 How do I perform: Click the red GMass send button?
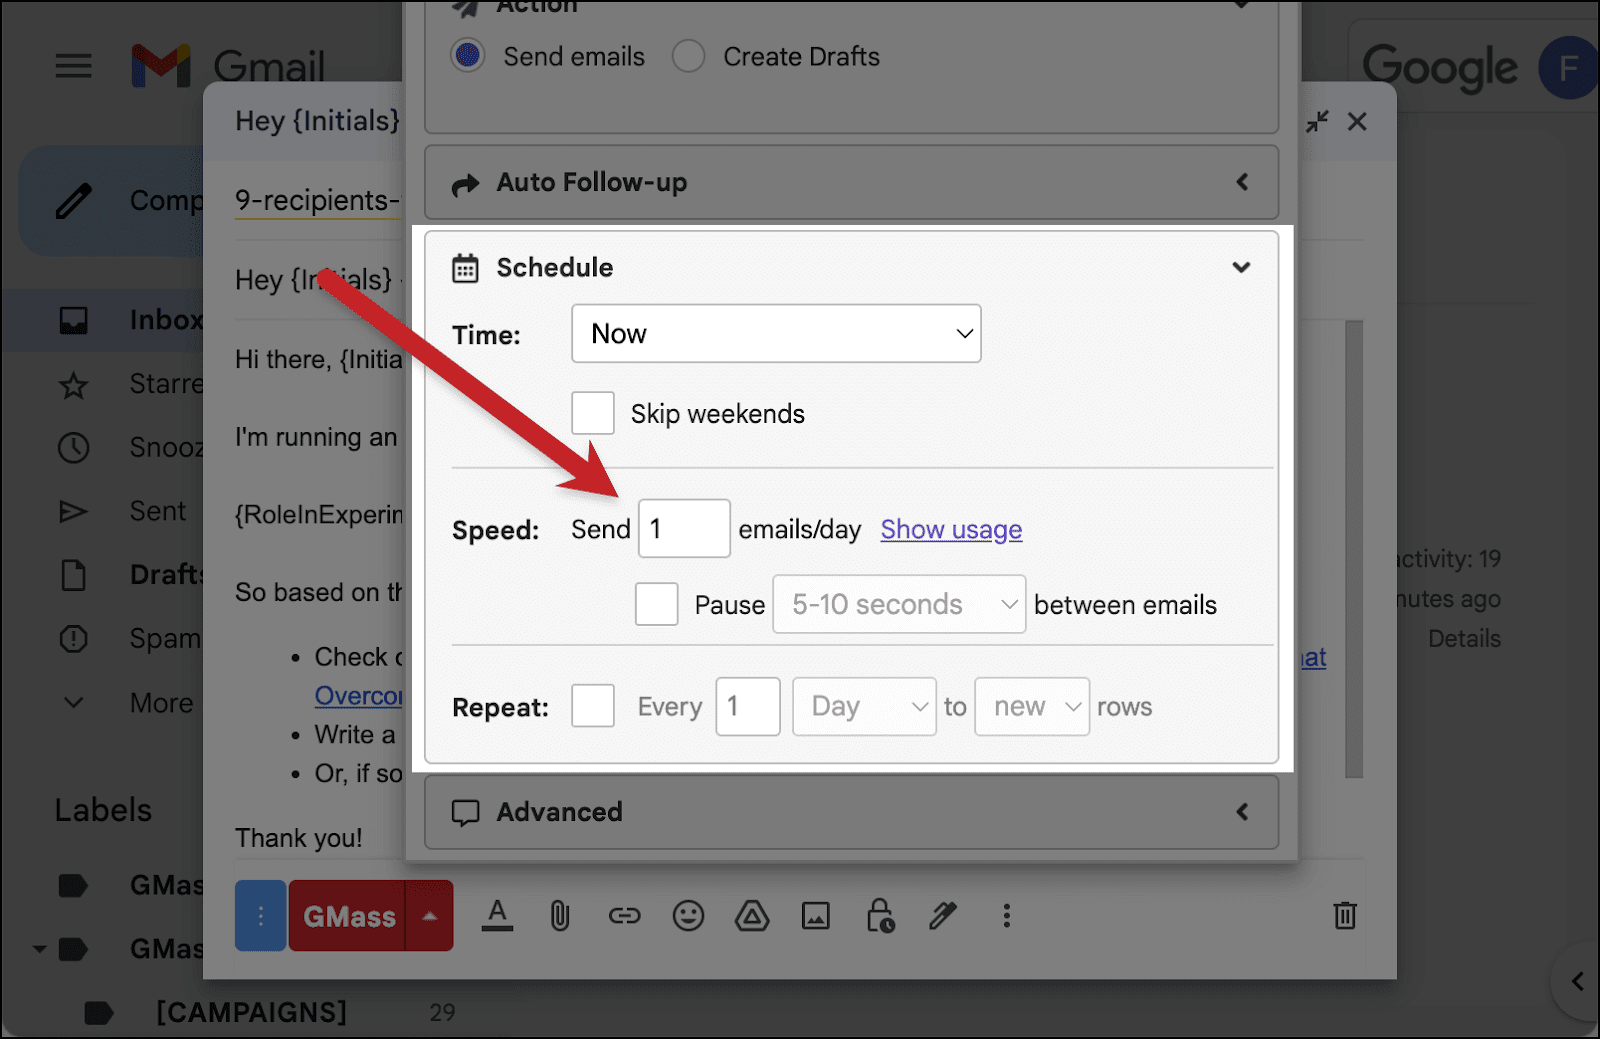[x=347, y=915]
